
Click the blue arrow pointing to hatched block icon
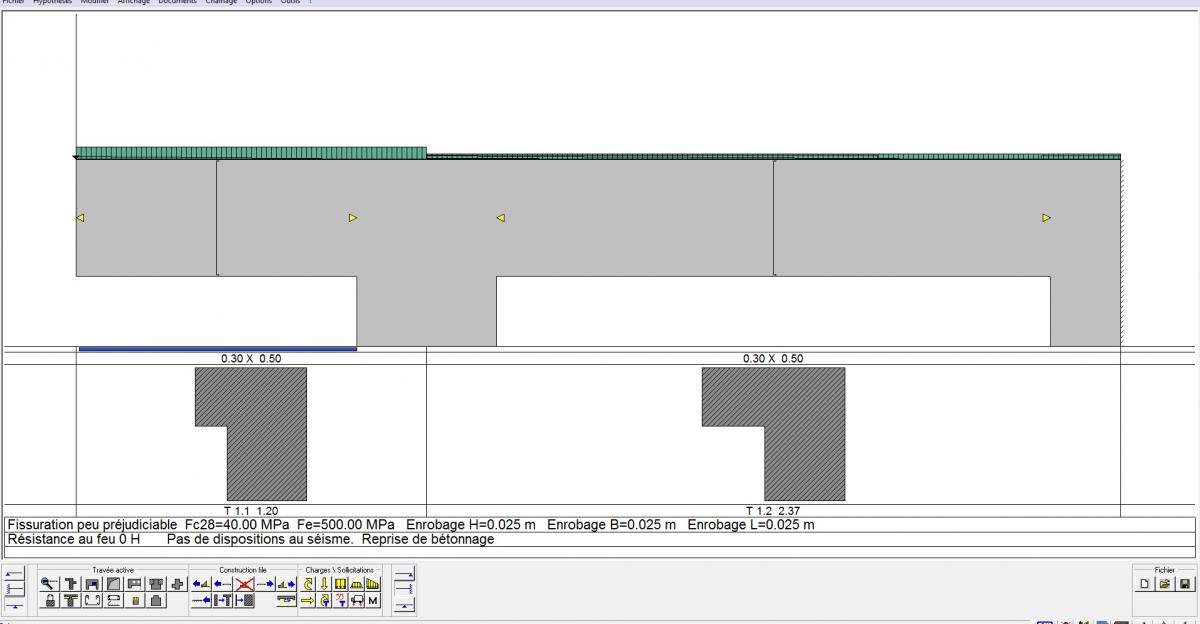(x=244, y=601)
